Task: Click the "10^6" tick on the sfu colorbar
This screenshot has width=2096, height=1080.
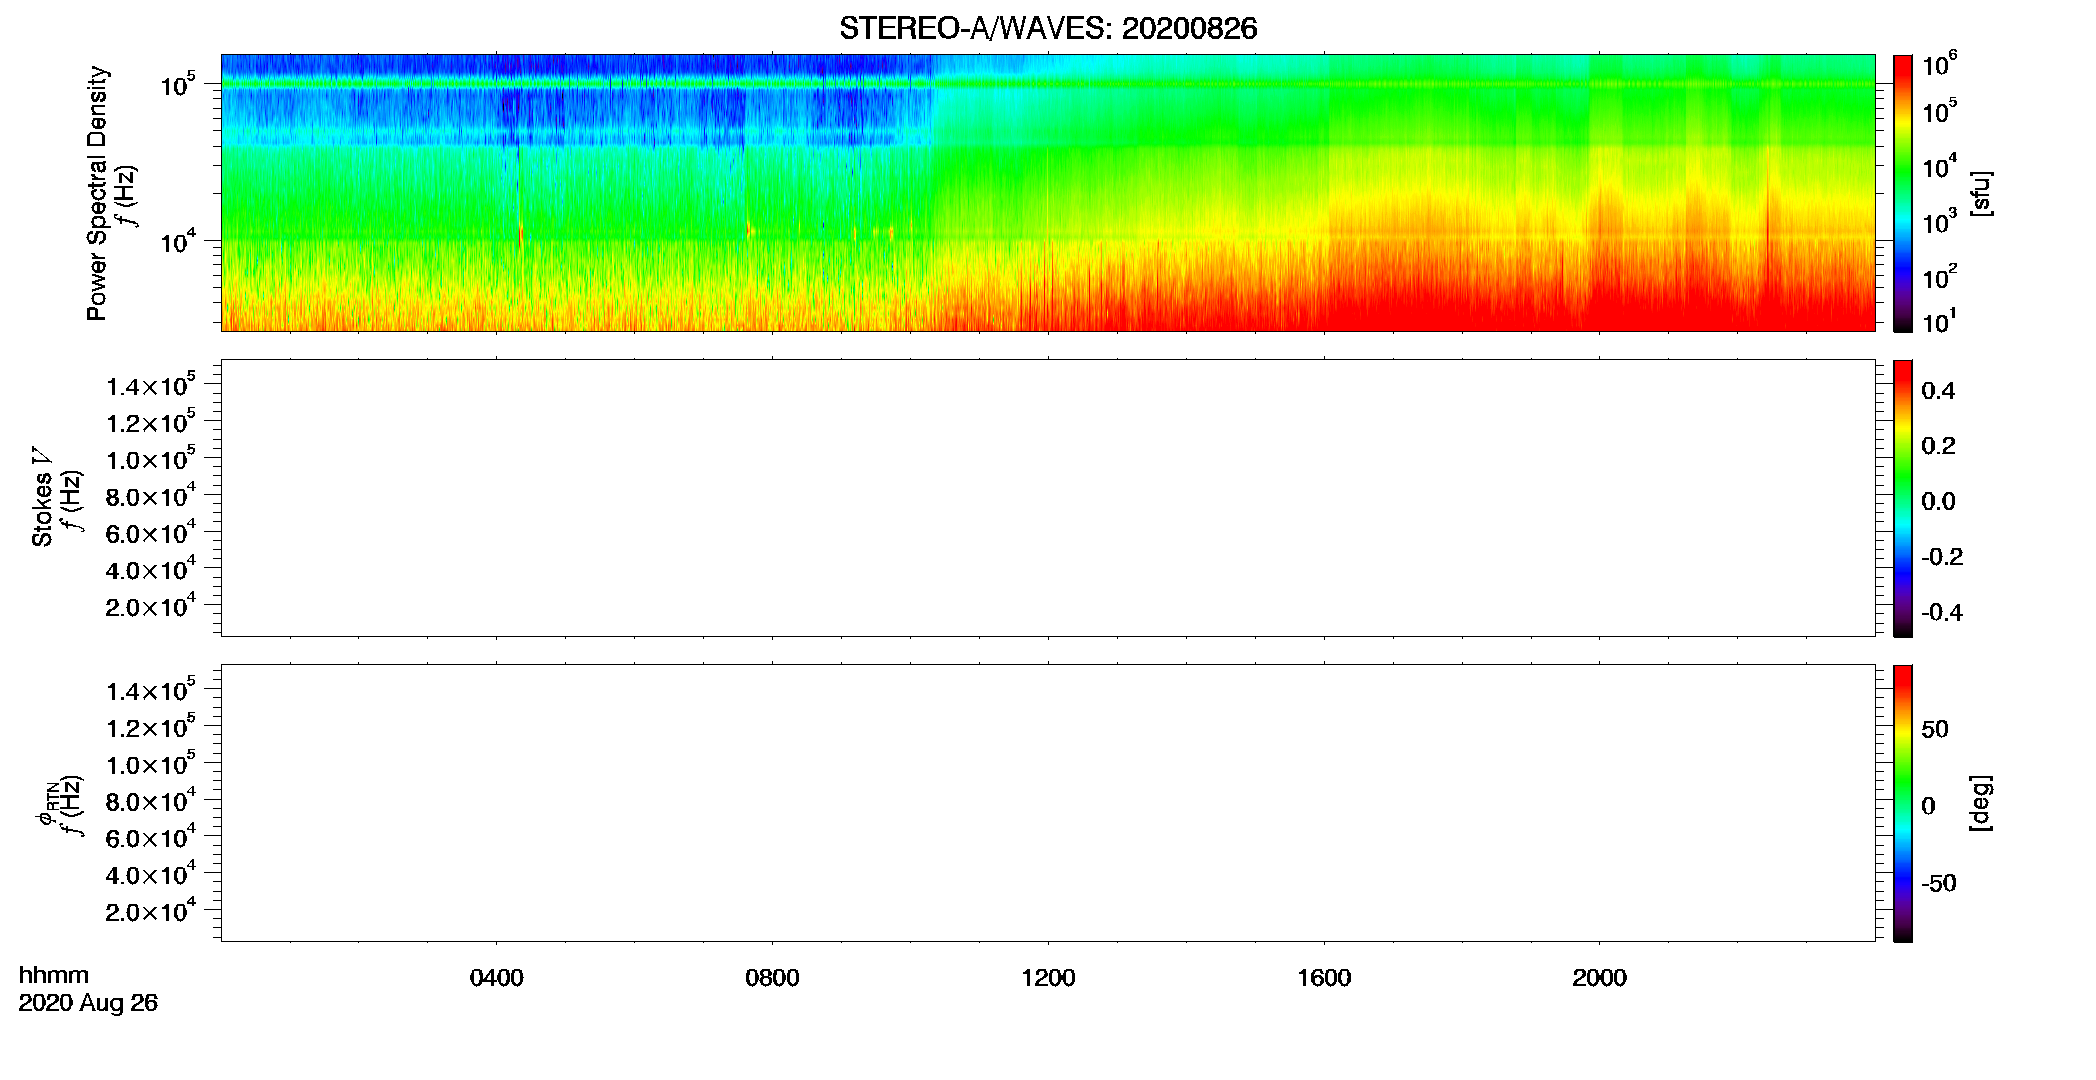Action: 1940,65
